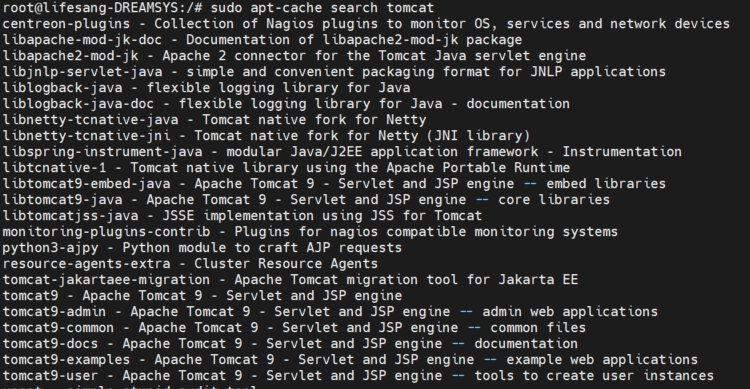Click the 'tomcat9-user' package name
The width and height of the screenshot is (750, 389).
(50, 376)
